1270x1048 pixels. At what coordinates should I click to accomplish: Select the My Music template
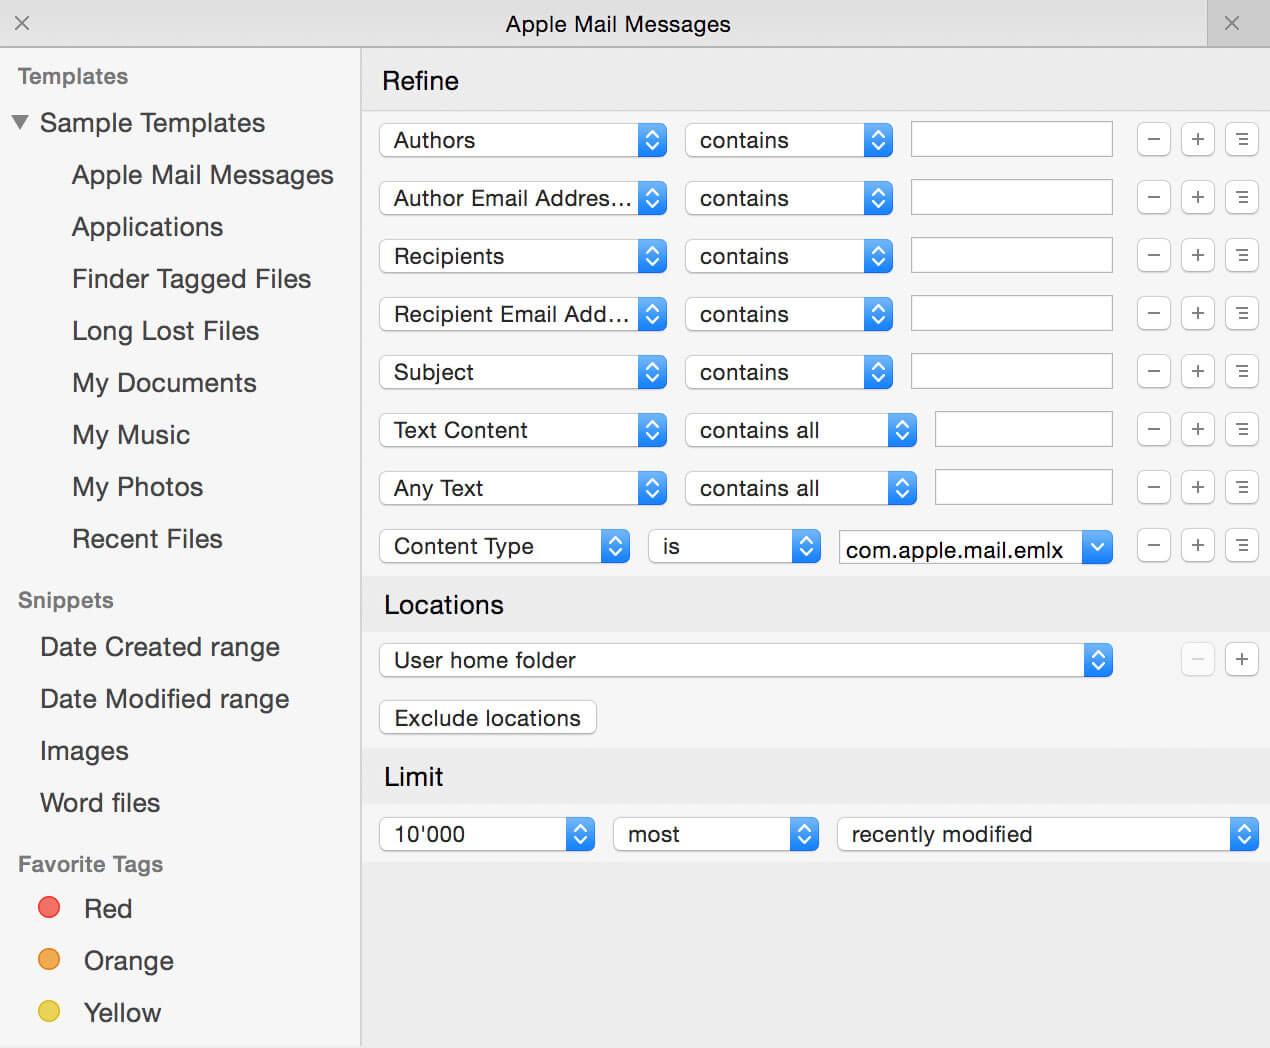click(131, 435)
